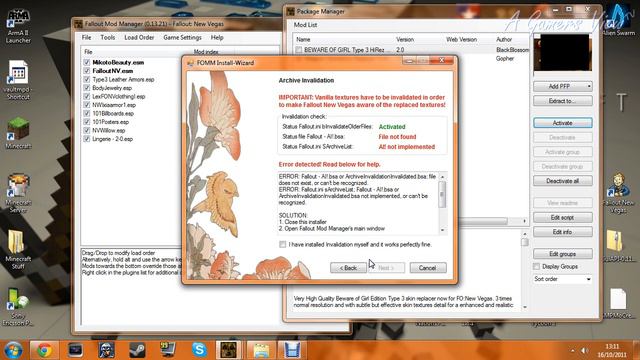Click the volume speaker tray icon
Image resolution: width=640 pixels, height=360 pixels.
584,351
